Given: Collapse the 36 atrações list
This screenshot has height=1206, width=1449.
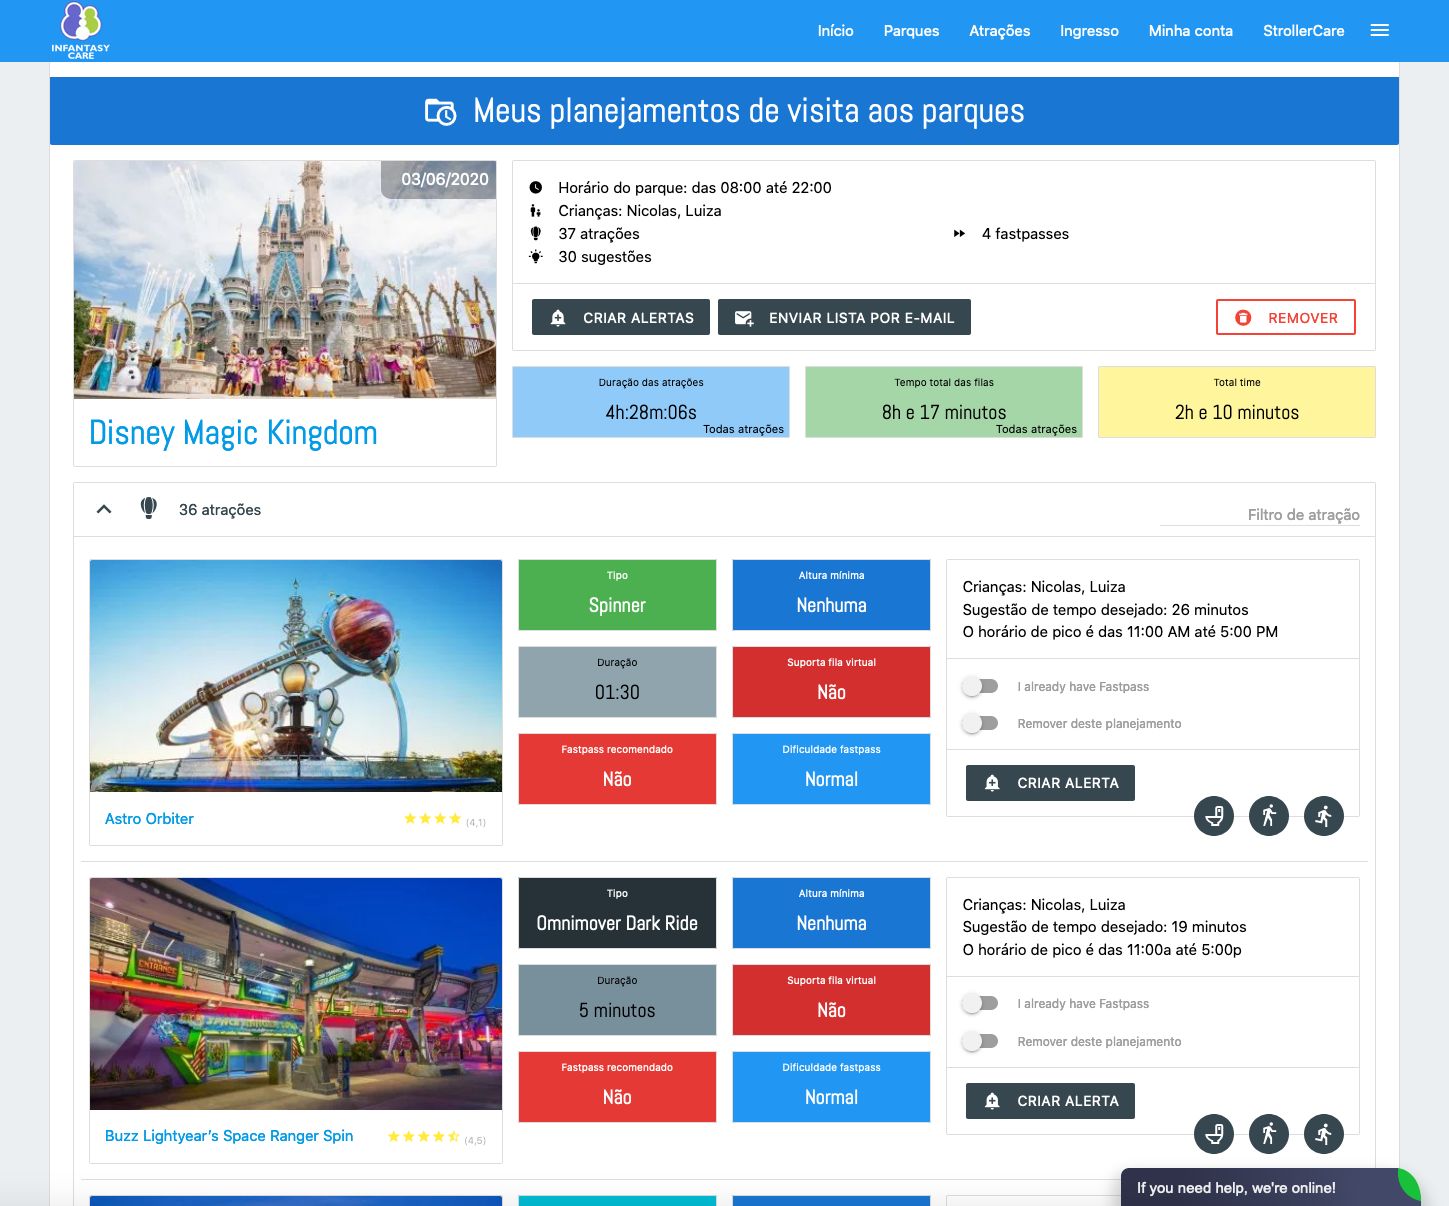Looking at the screenshot, I should click(x=104, y=510).
